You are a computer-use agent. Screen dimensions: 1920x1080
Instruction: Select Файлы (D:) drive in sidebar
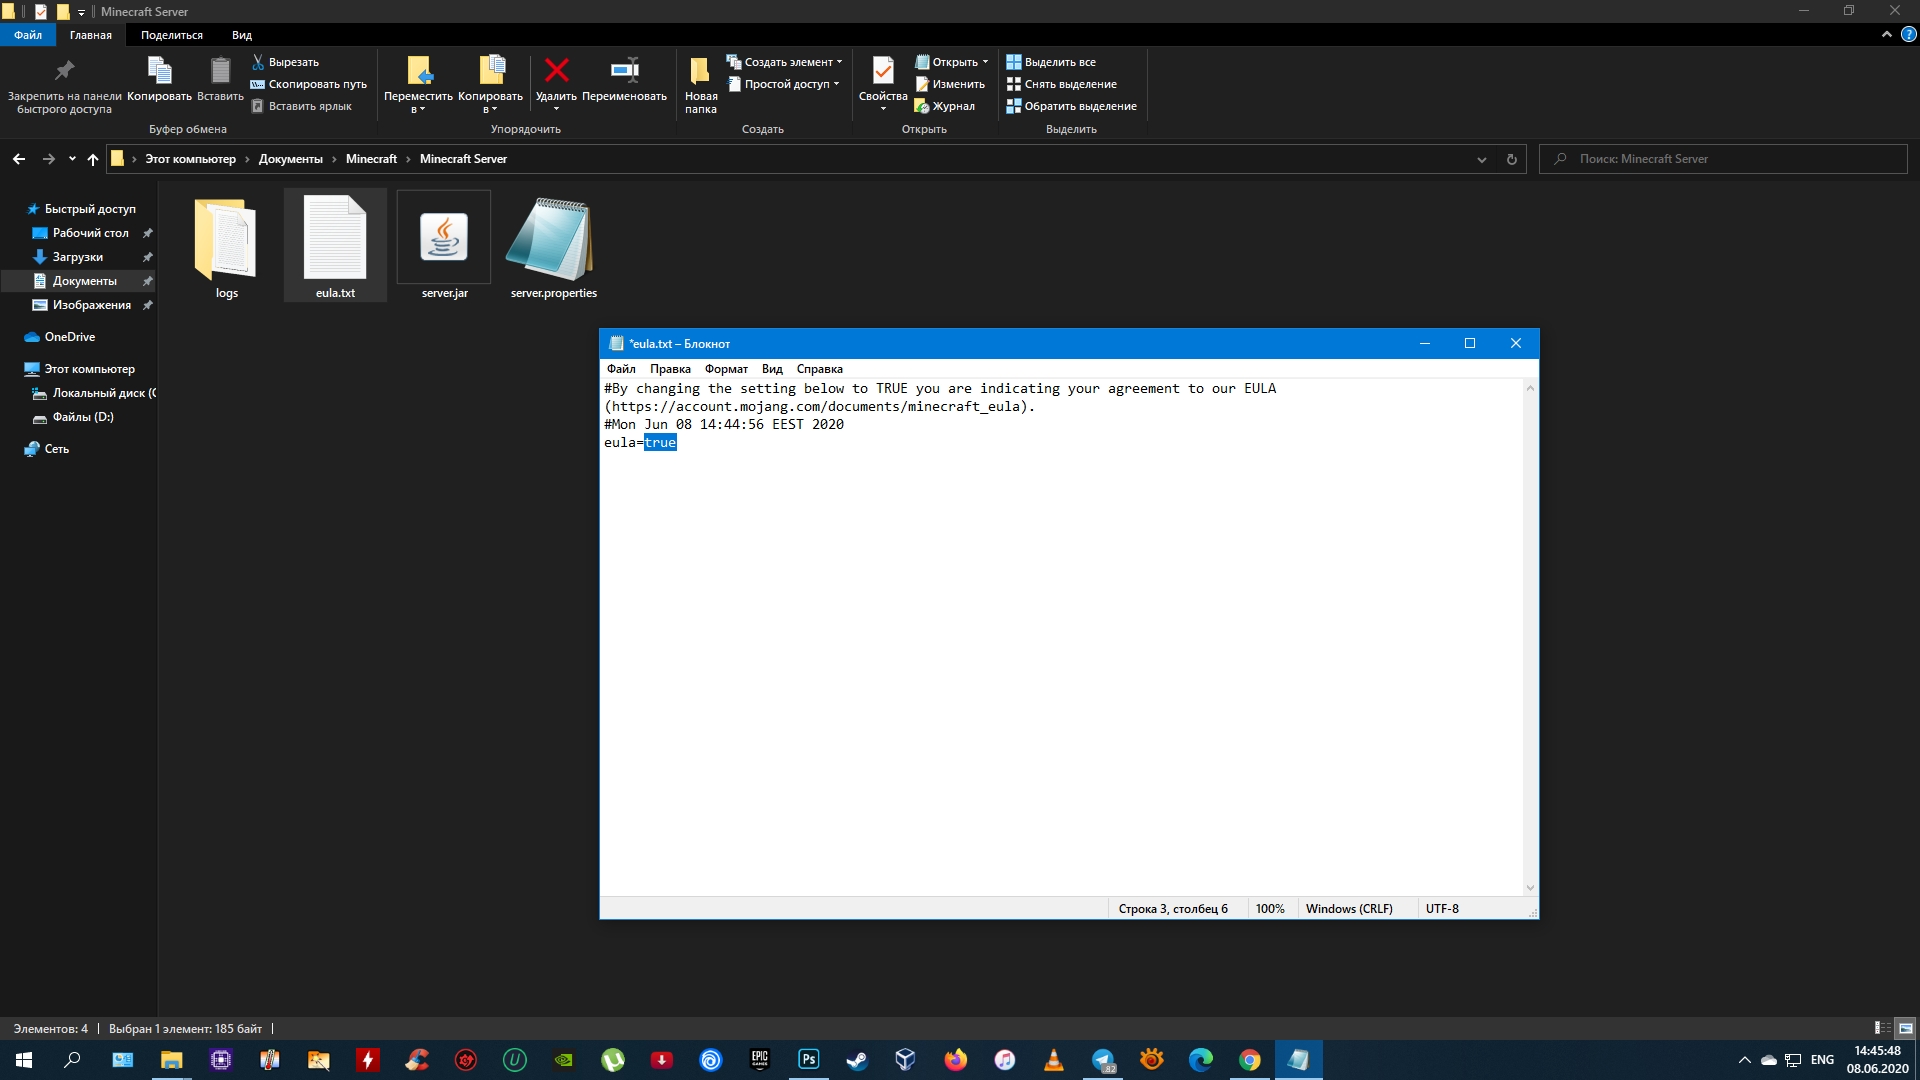coord(83,417)
